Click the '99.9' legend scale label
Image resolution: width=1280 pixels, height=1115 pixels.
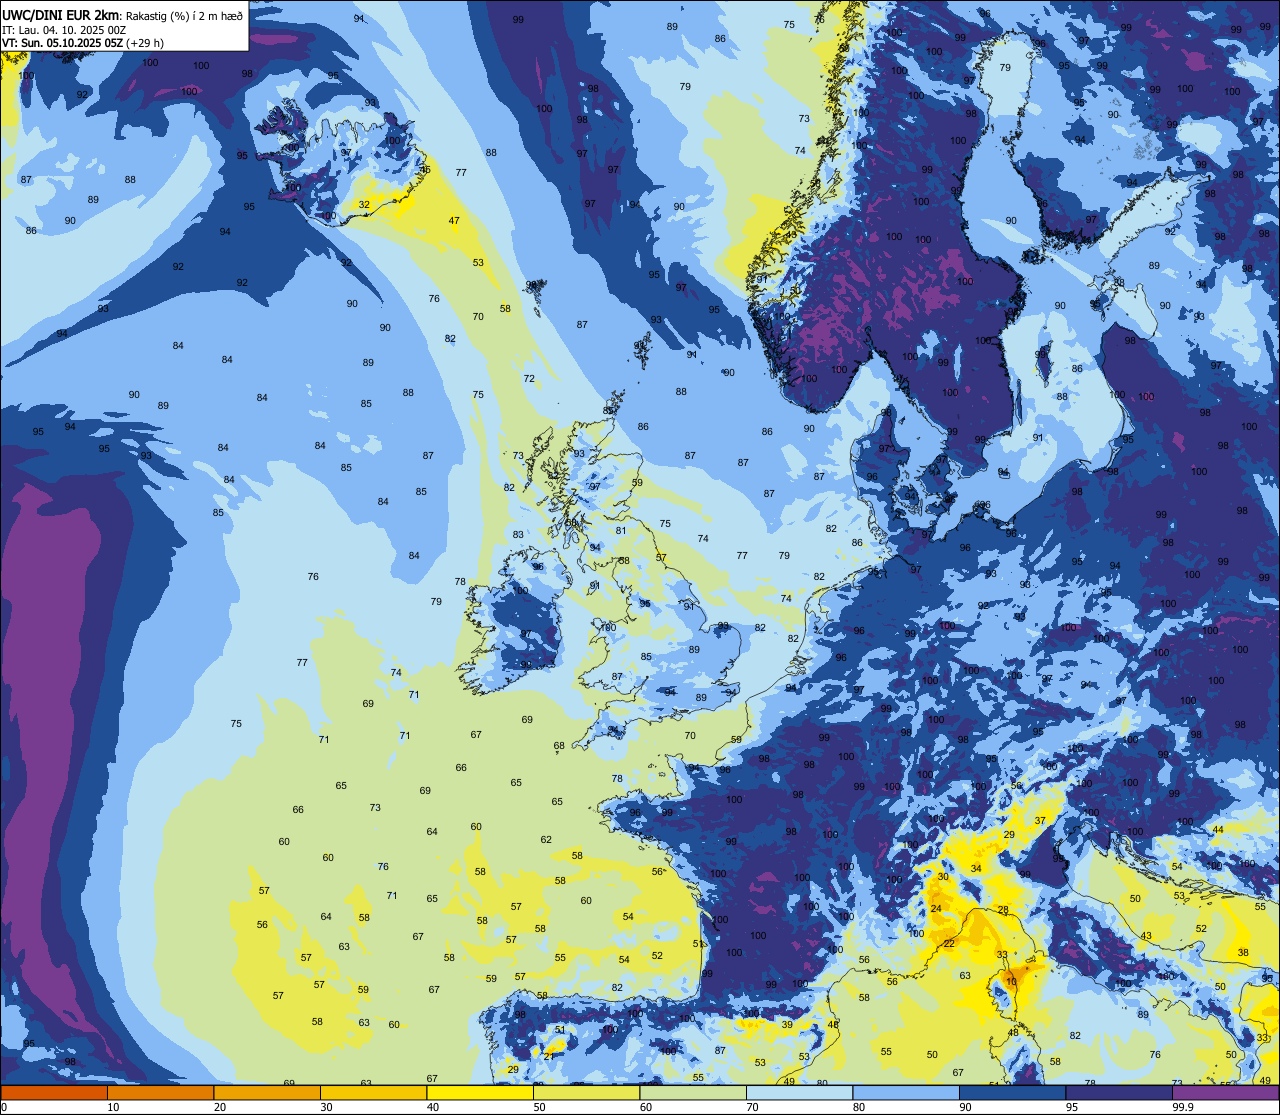(1183, 1107)
